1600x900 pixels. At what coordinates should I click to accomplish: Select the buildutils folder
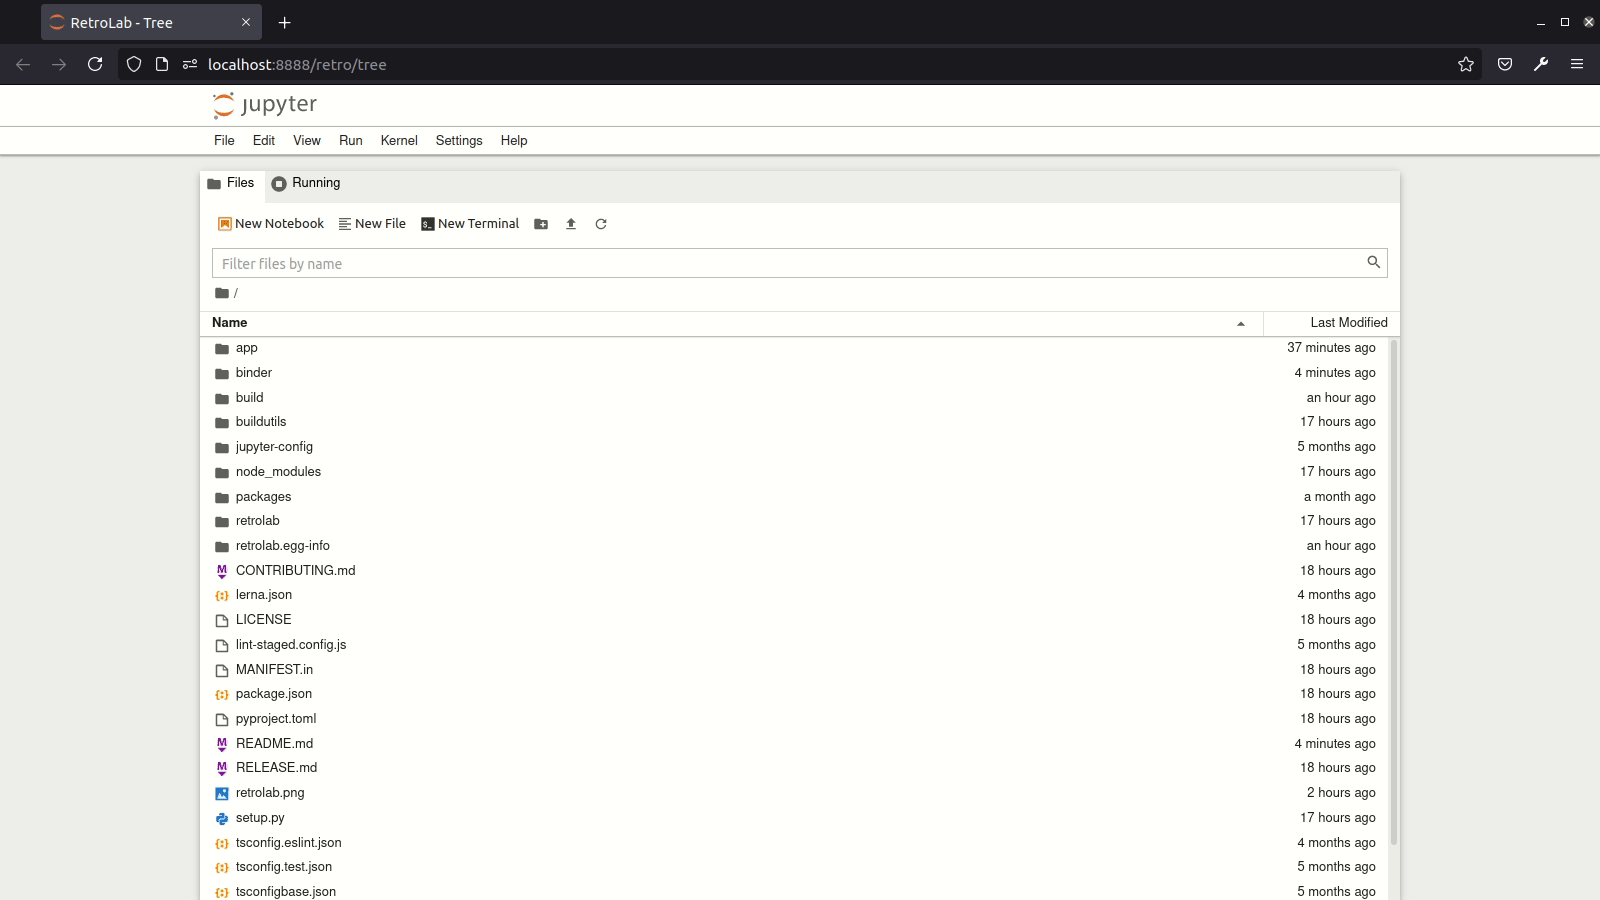pyautogui.click(x=795, y=422)
